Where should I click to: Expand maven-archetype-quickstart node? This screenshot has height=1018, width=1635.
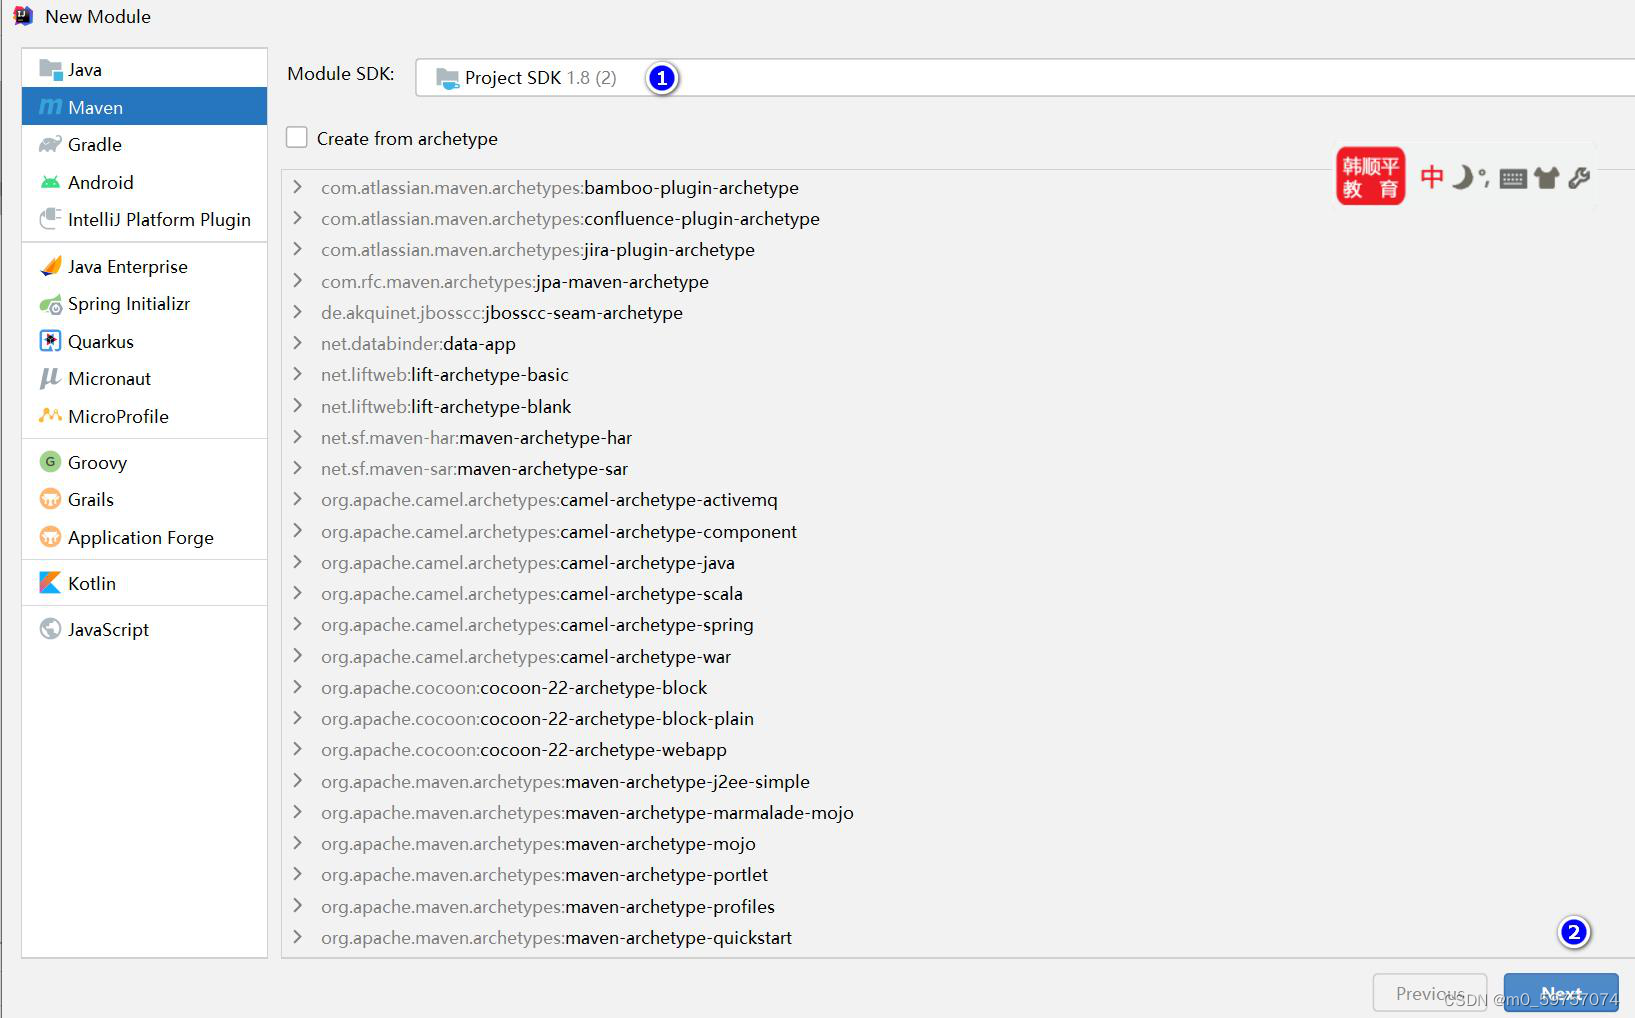coord(298,937)
